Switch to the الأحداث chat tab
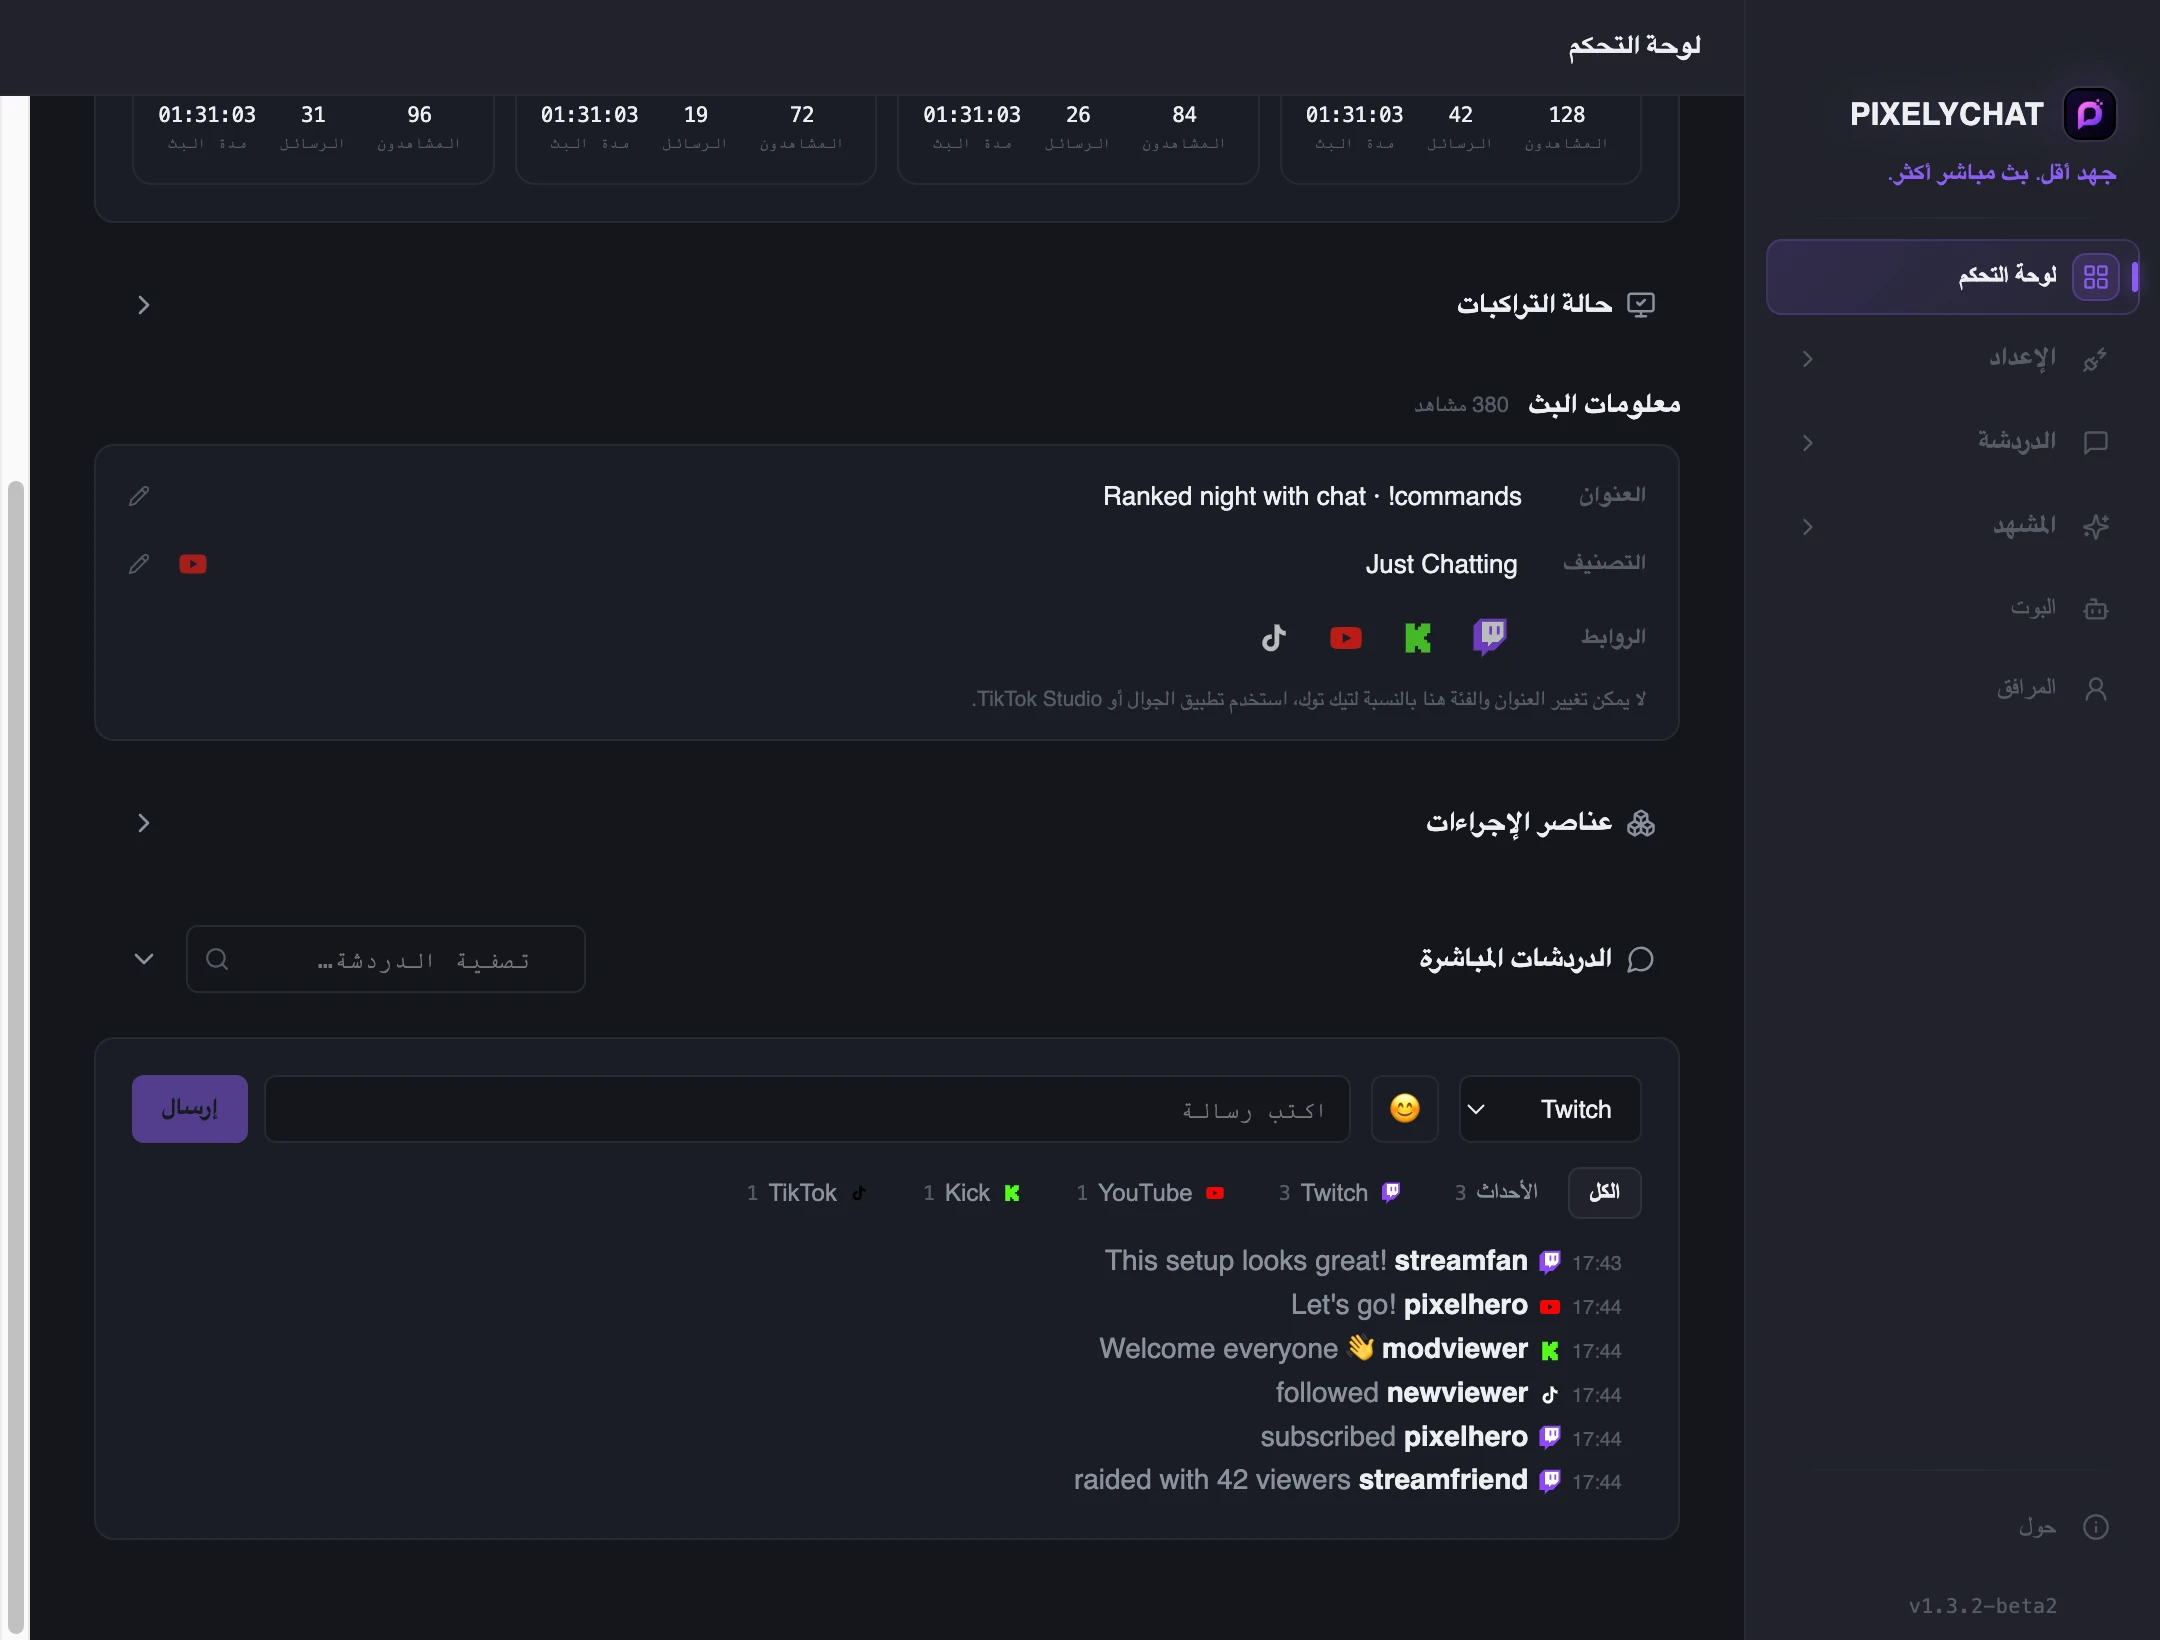The height and width of the screenshot is (1640, 2160). pyautogui.click(x=1496, y=1192)
